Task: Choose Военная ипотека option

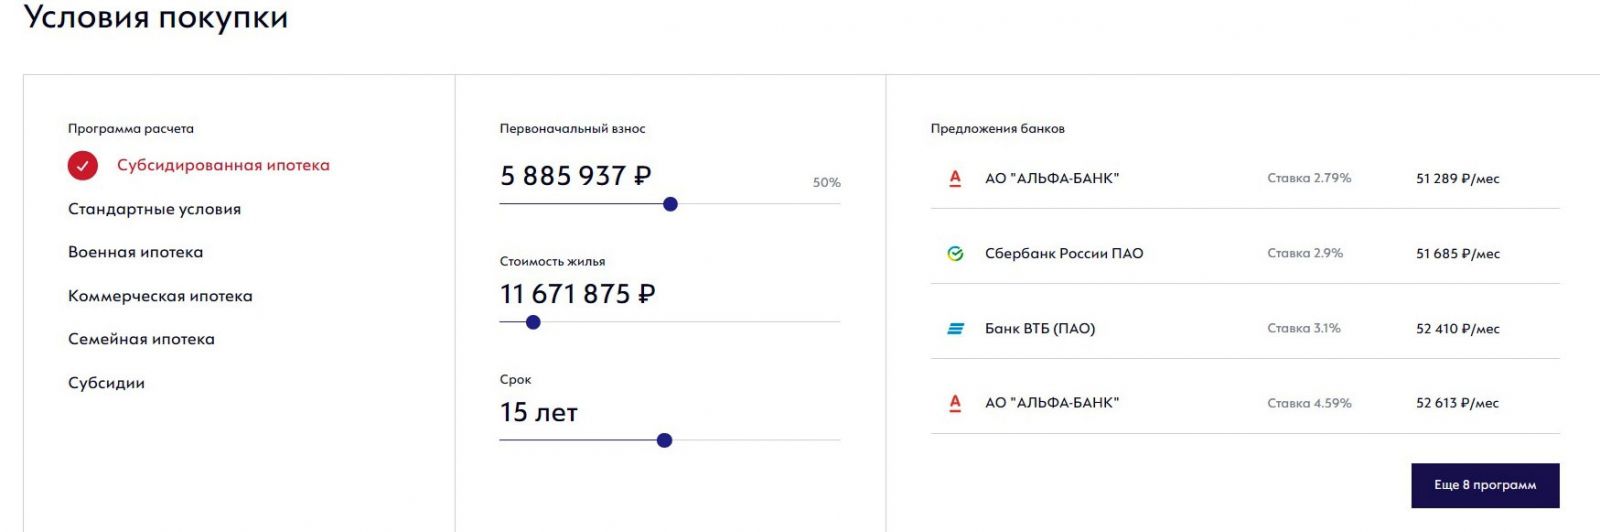Action: click(x=135, y=252)
